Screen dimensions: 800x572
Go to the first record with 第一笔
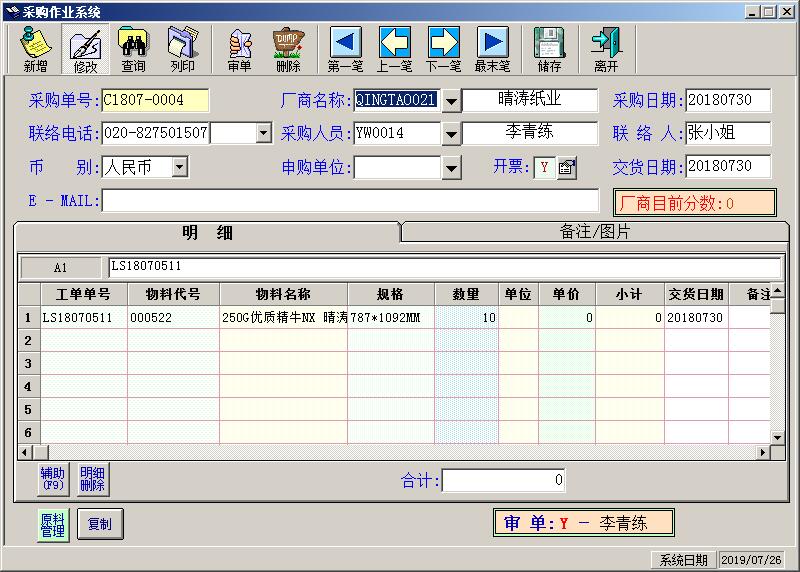(345, 49)
